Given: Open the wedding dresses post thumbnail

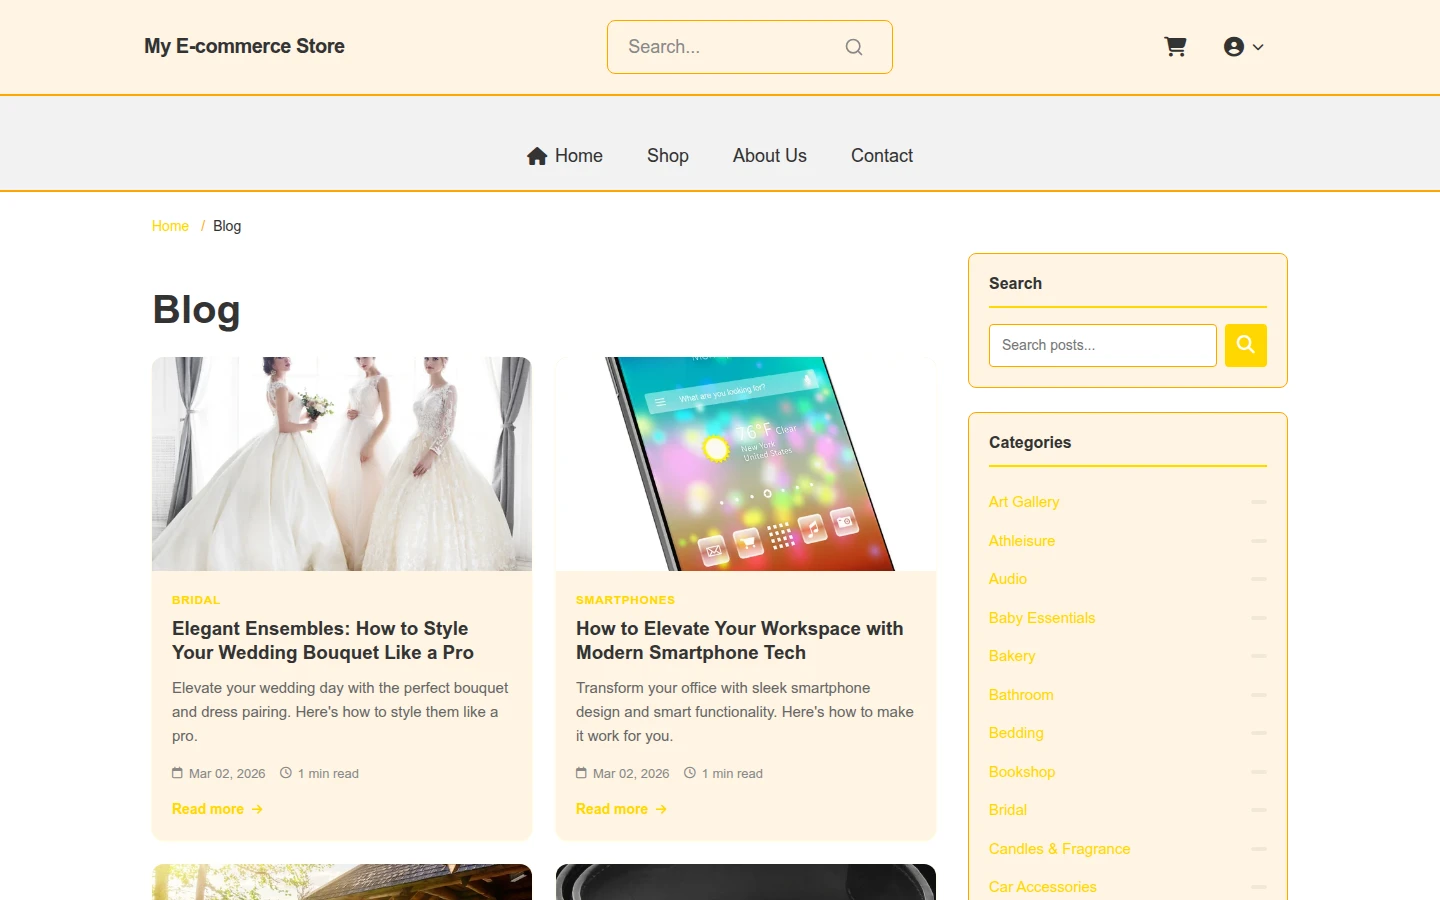Looking at the screenshot, I should coord(342,464).
